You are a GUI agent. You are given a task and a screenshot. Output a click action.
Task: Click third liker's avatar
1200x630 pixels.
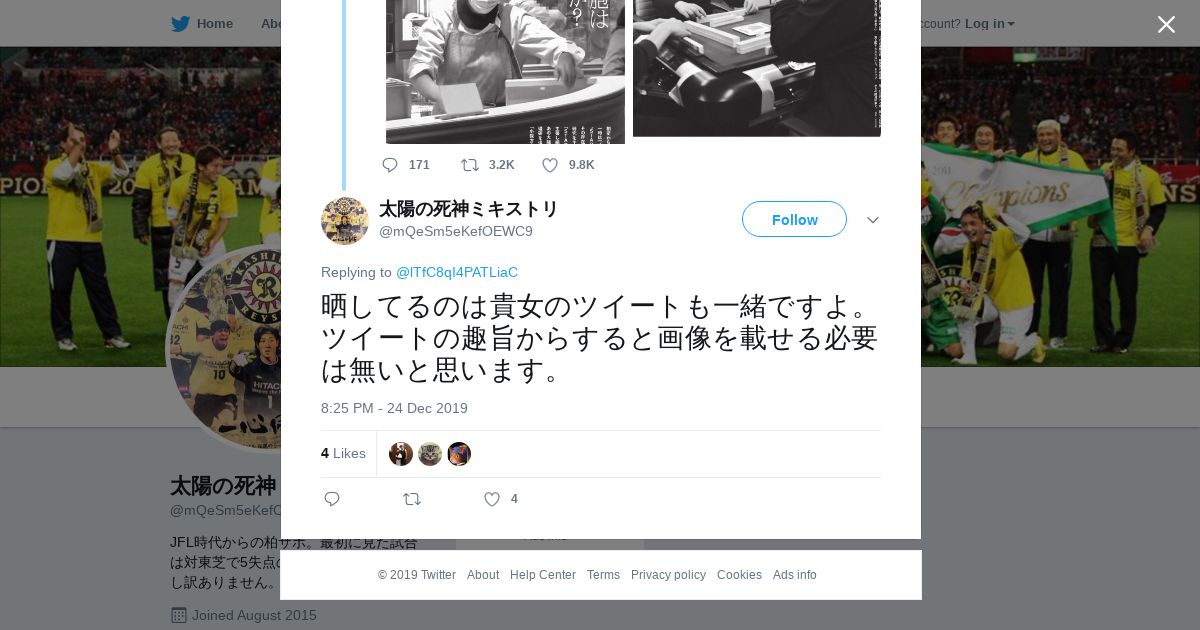[459, 454]
